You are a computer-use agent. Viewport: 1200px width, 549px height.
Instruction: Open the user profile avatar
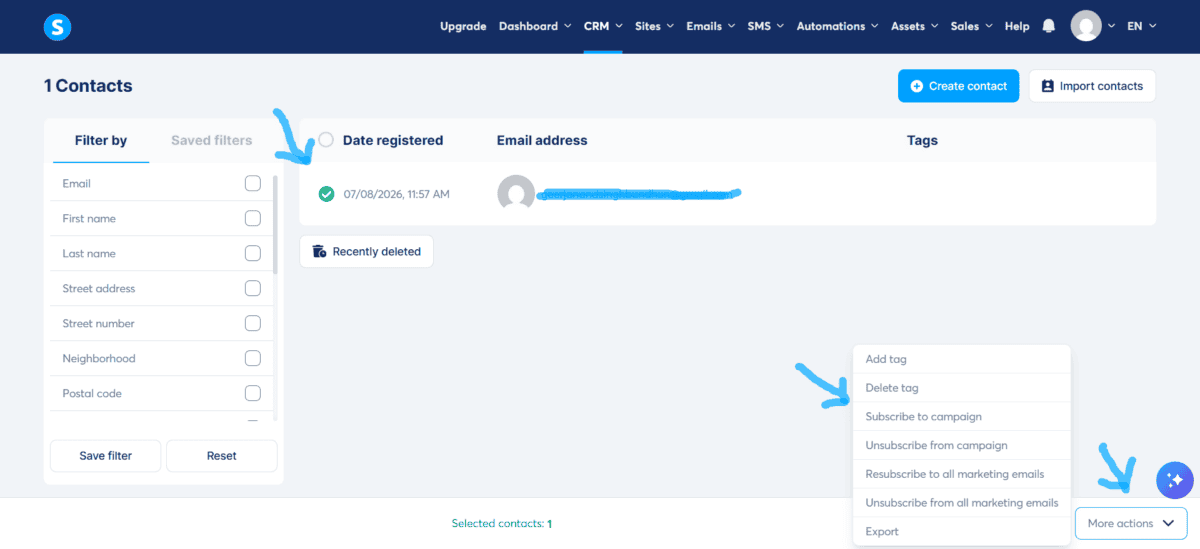tap(1086, 26)
